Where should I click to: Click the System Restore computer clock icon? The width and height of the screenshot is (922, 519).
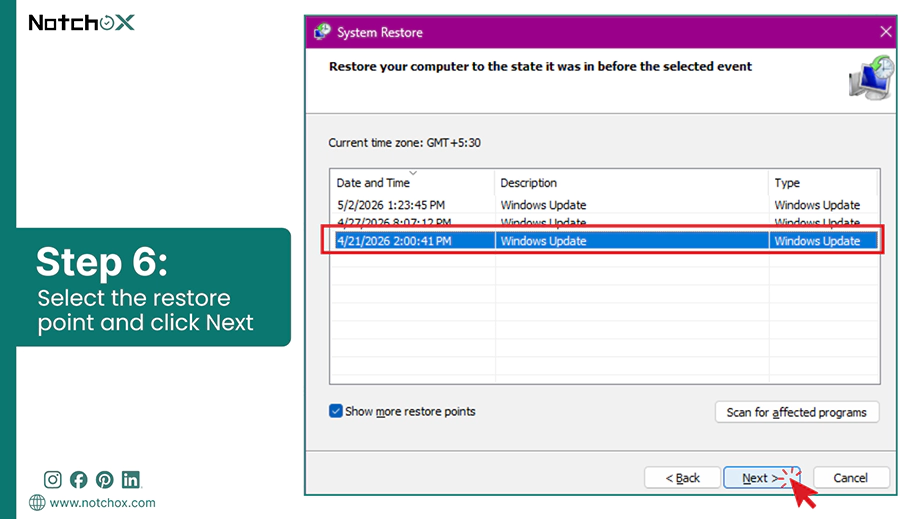click(x=871, y=77)
